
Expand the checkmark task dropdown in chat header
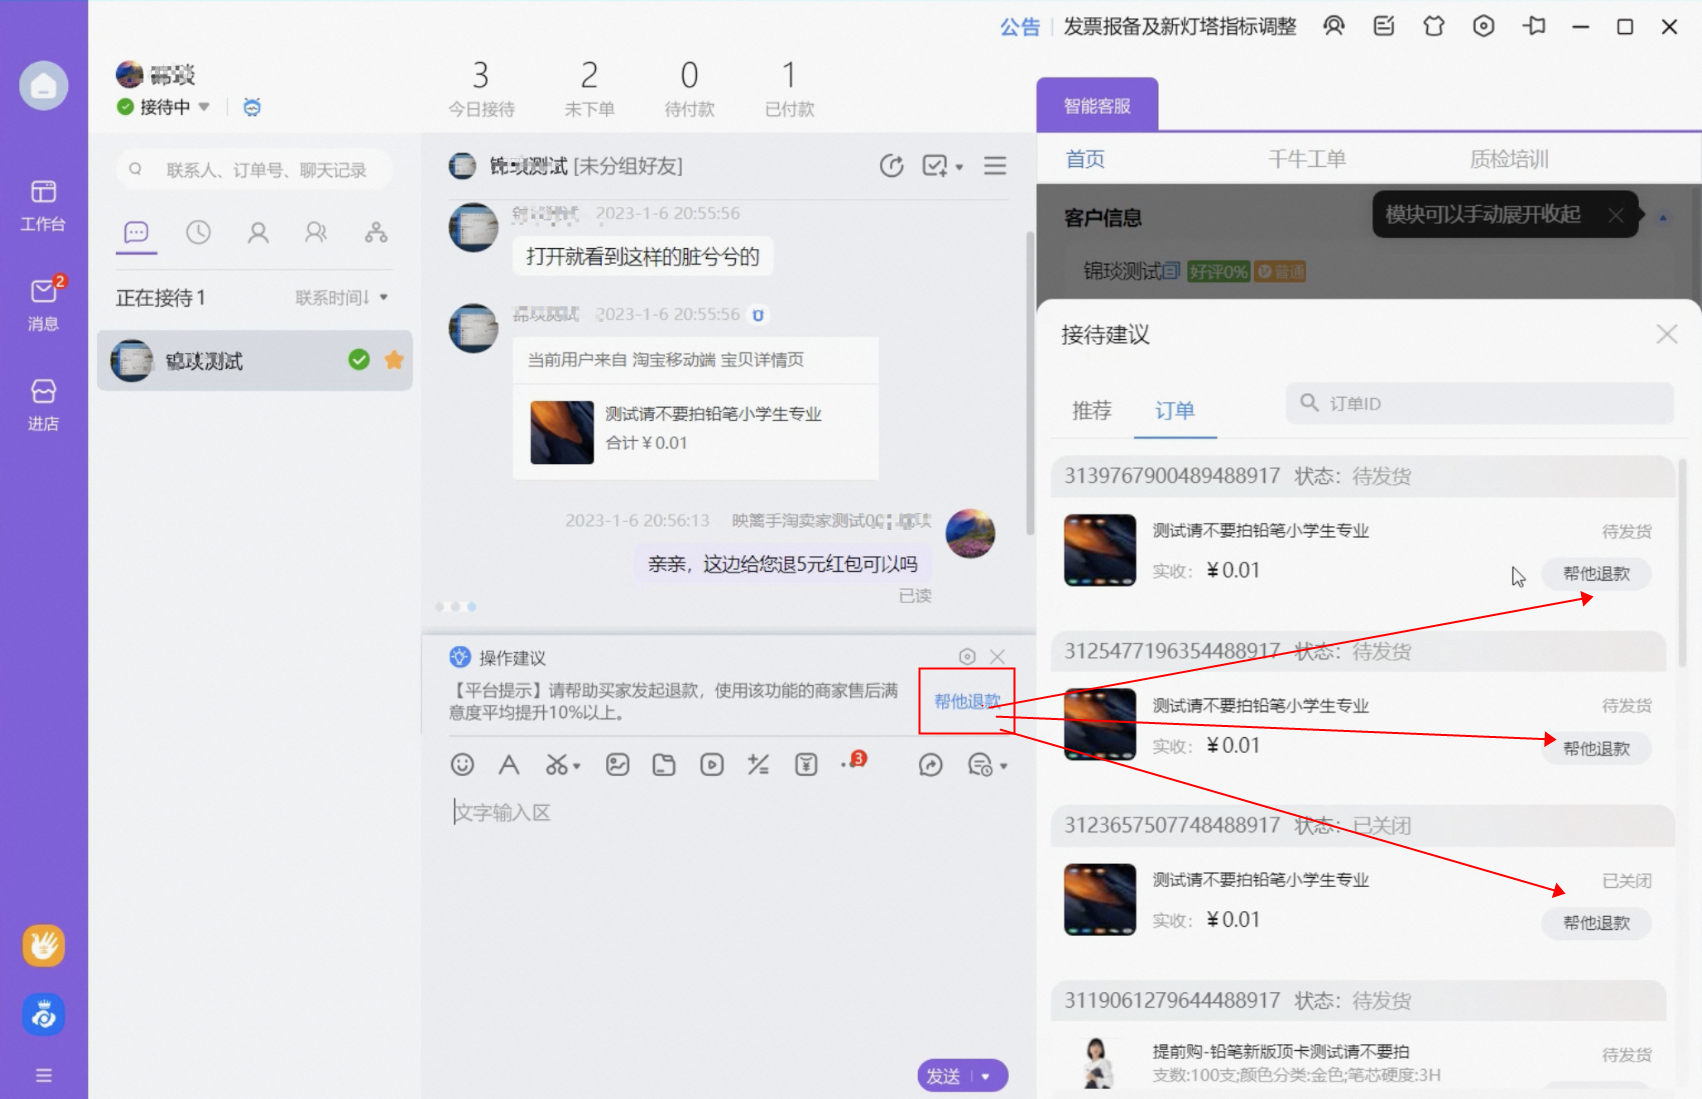(x=959, y=167)
